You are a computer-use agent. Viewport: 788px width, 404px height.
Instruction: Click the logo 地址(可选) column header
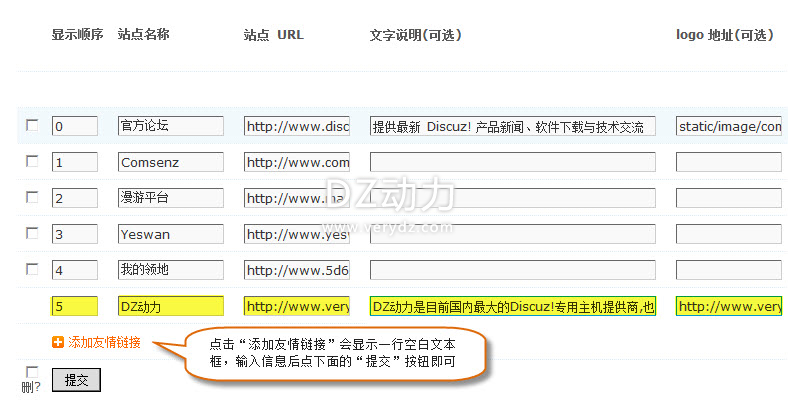coord(725,35)
